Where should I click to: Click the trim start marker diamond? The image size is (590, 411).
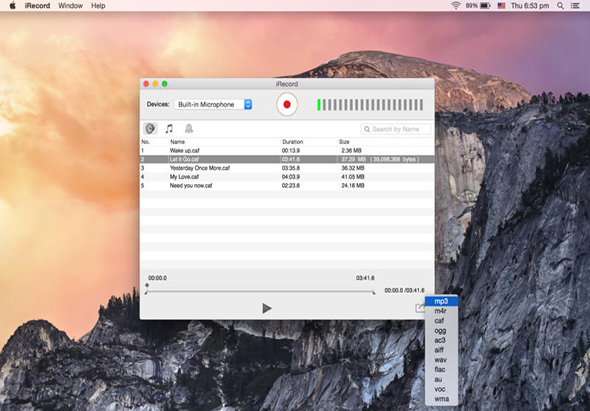[x=147, y=285]
